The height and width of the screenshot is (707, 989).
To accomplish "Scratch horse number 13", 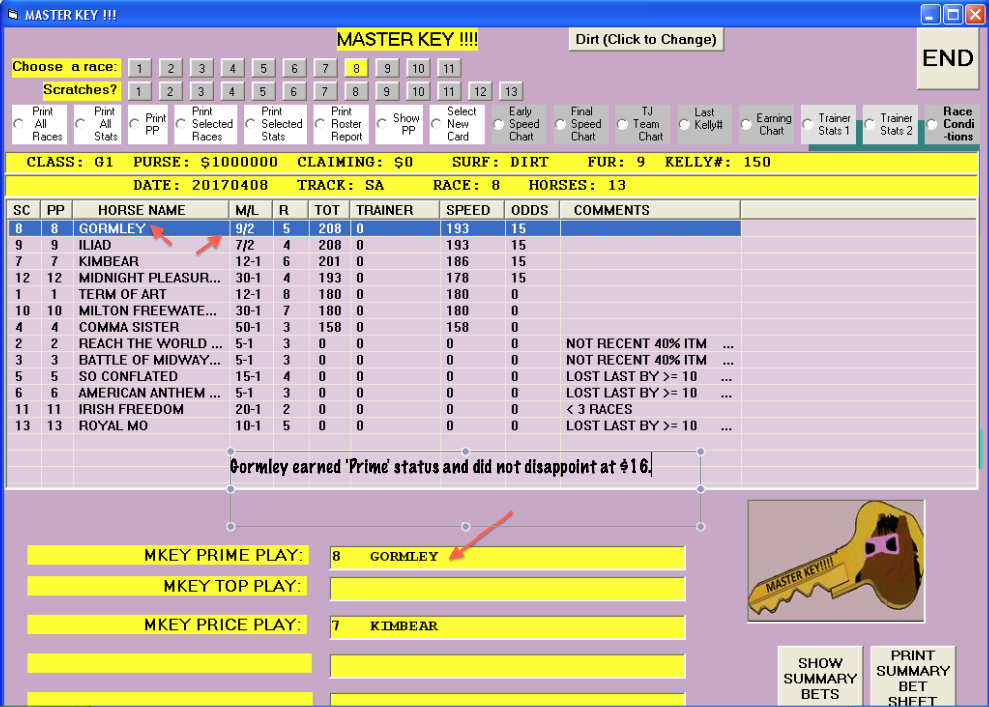I will (511, 91).
